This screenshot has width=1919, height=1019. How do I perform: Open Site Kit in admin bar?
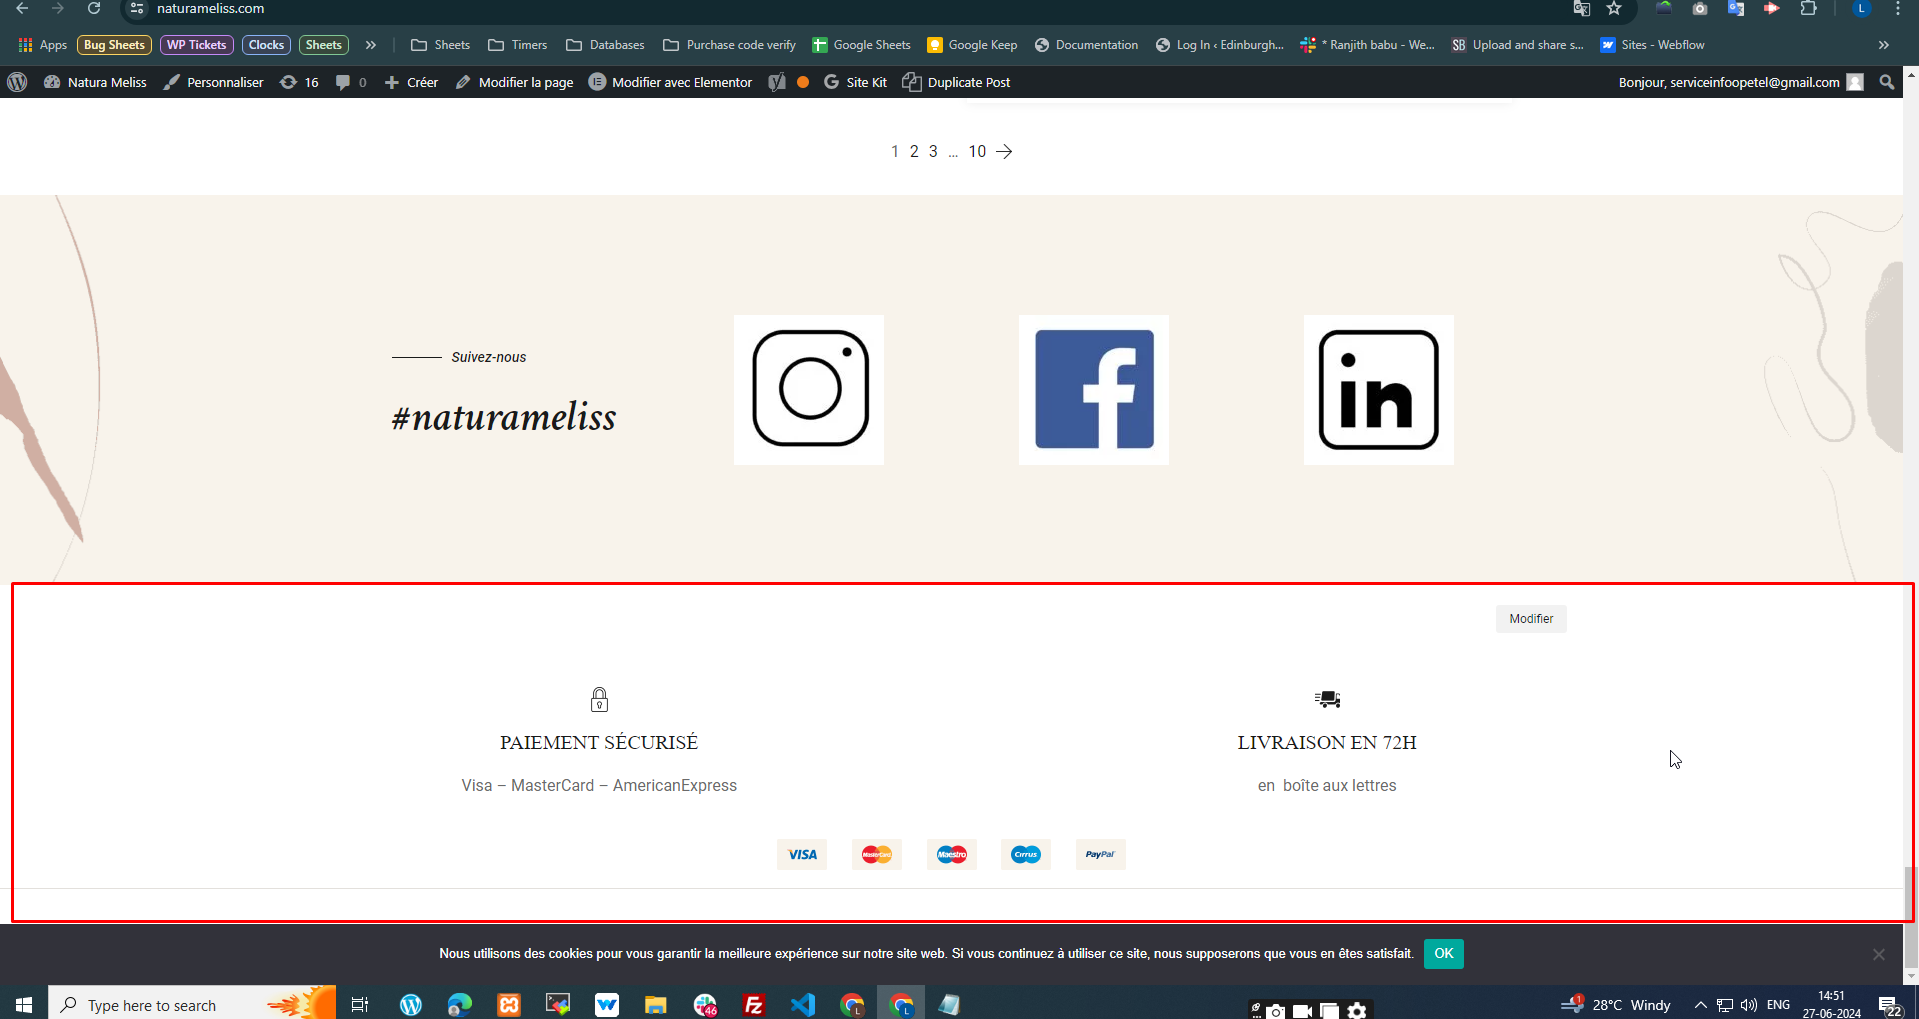point(855,82)
